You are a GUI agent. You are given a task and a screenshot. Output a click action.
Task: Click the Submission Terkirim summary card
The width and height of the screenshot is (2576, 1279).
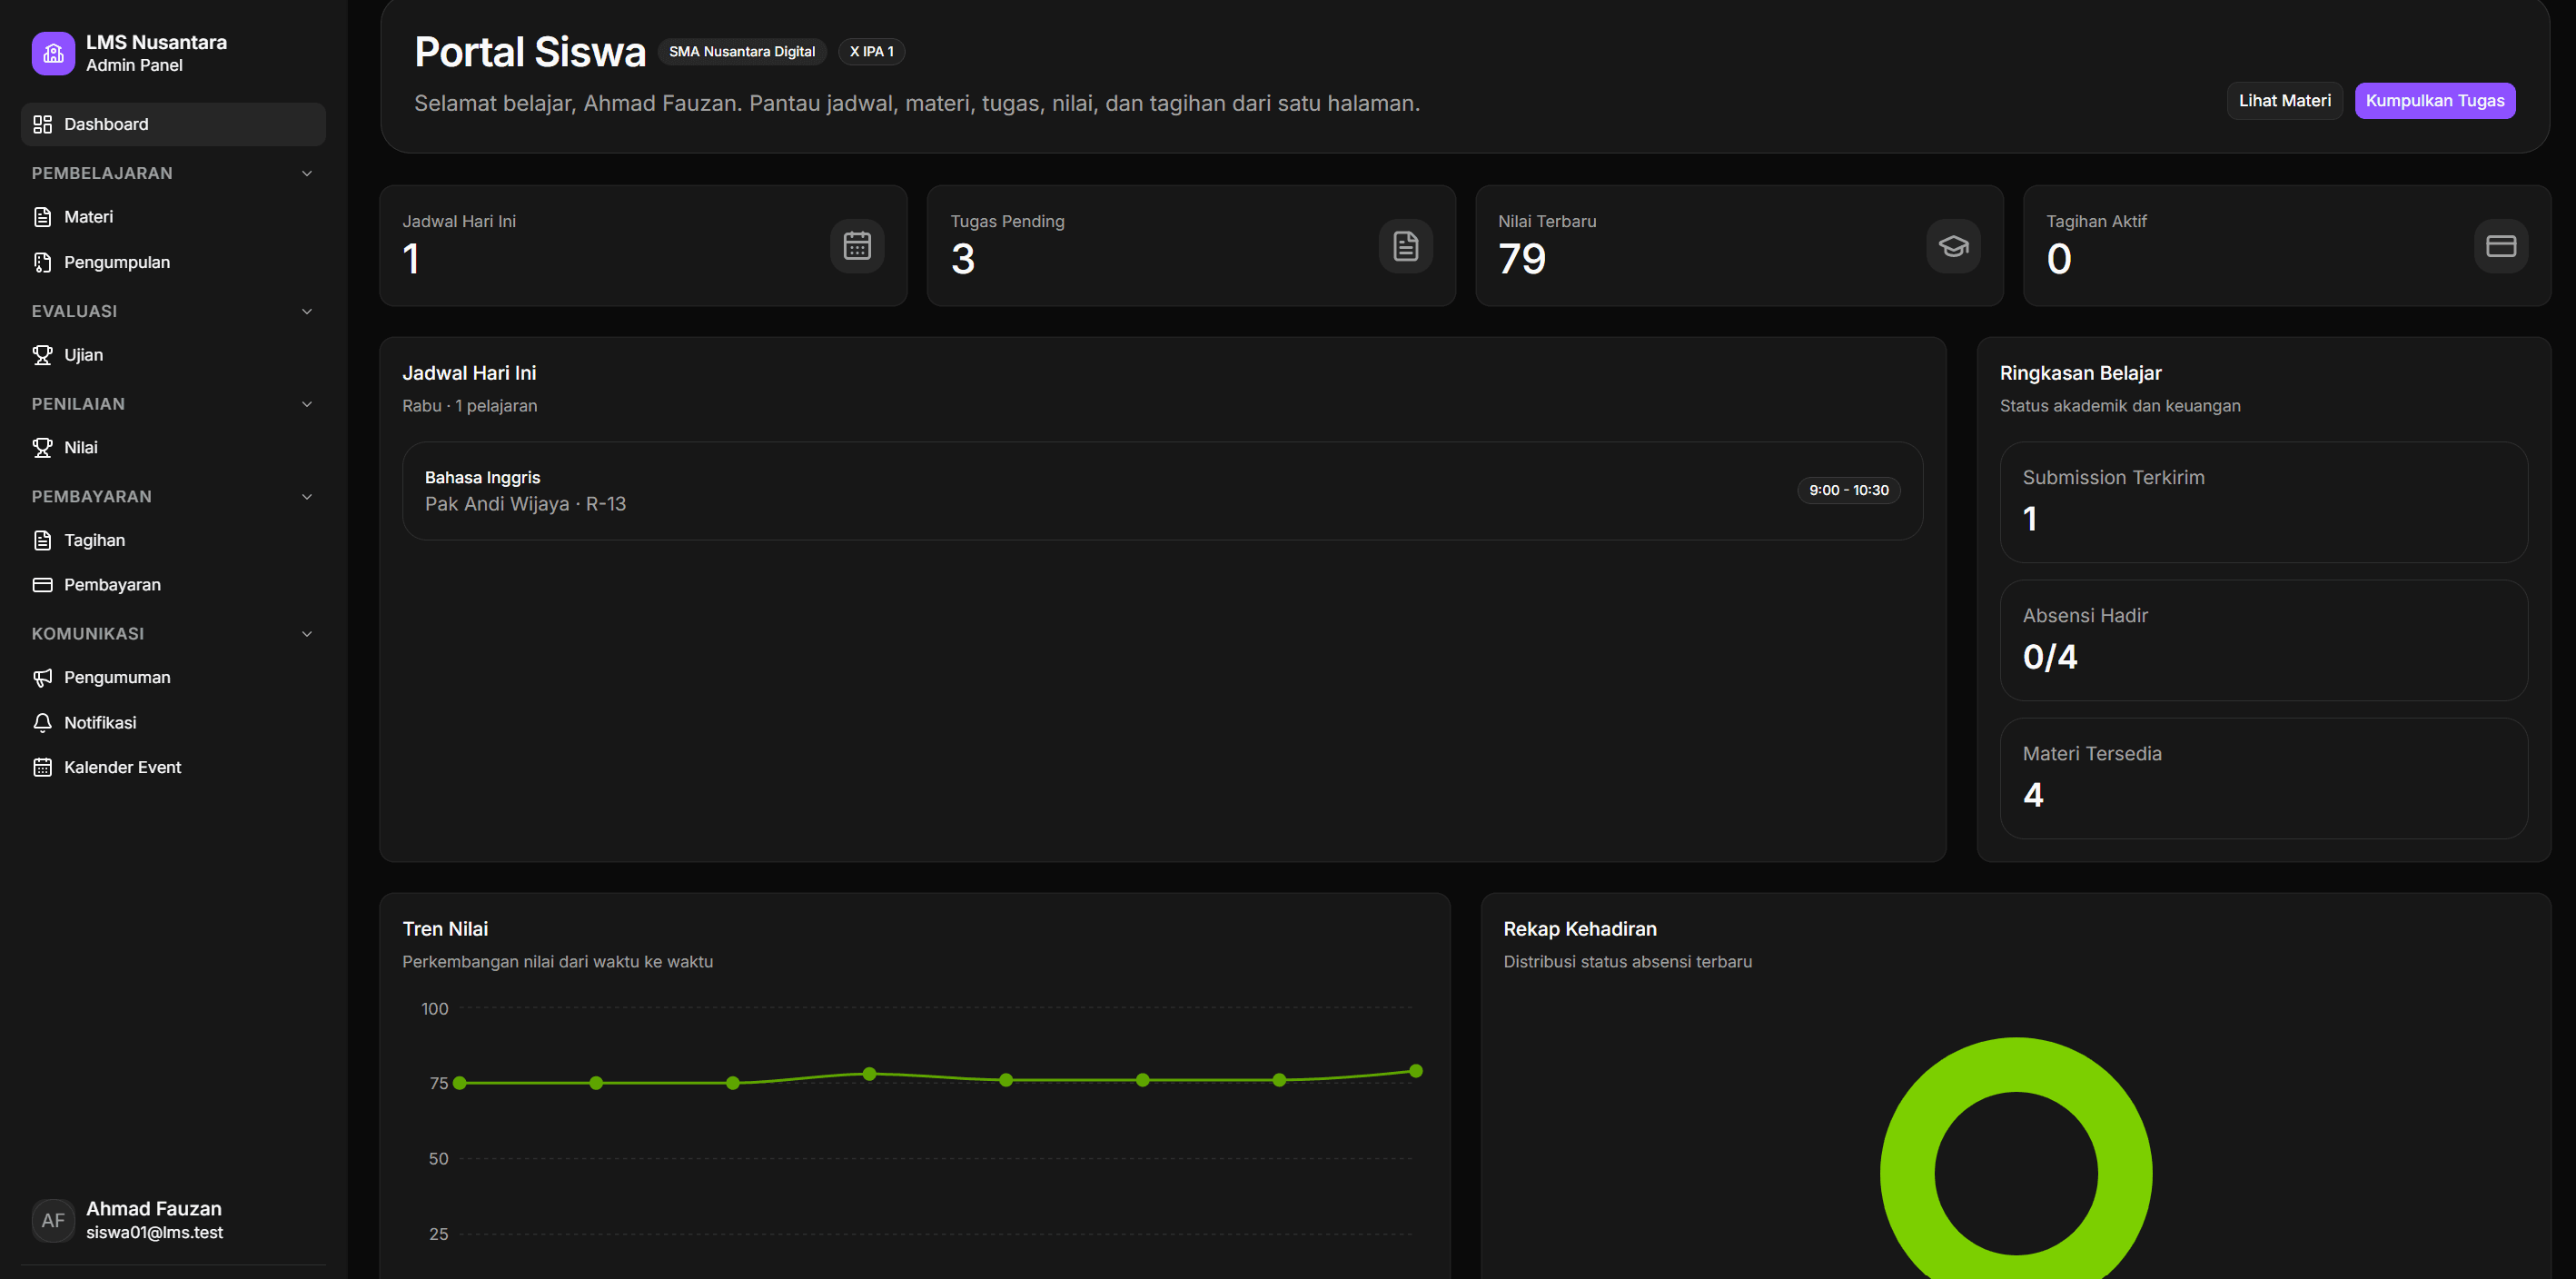[x=2264, y=502]
